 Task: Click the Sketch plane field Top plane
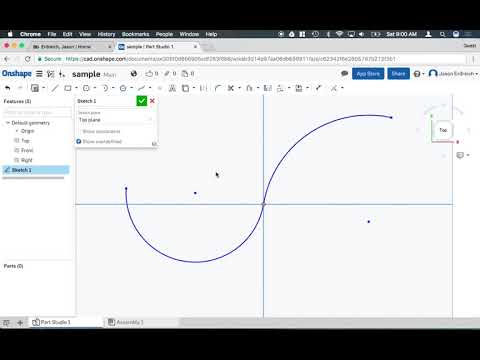point(115,120)
